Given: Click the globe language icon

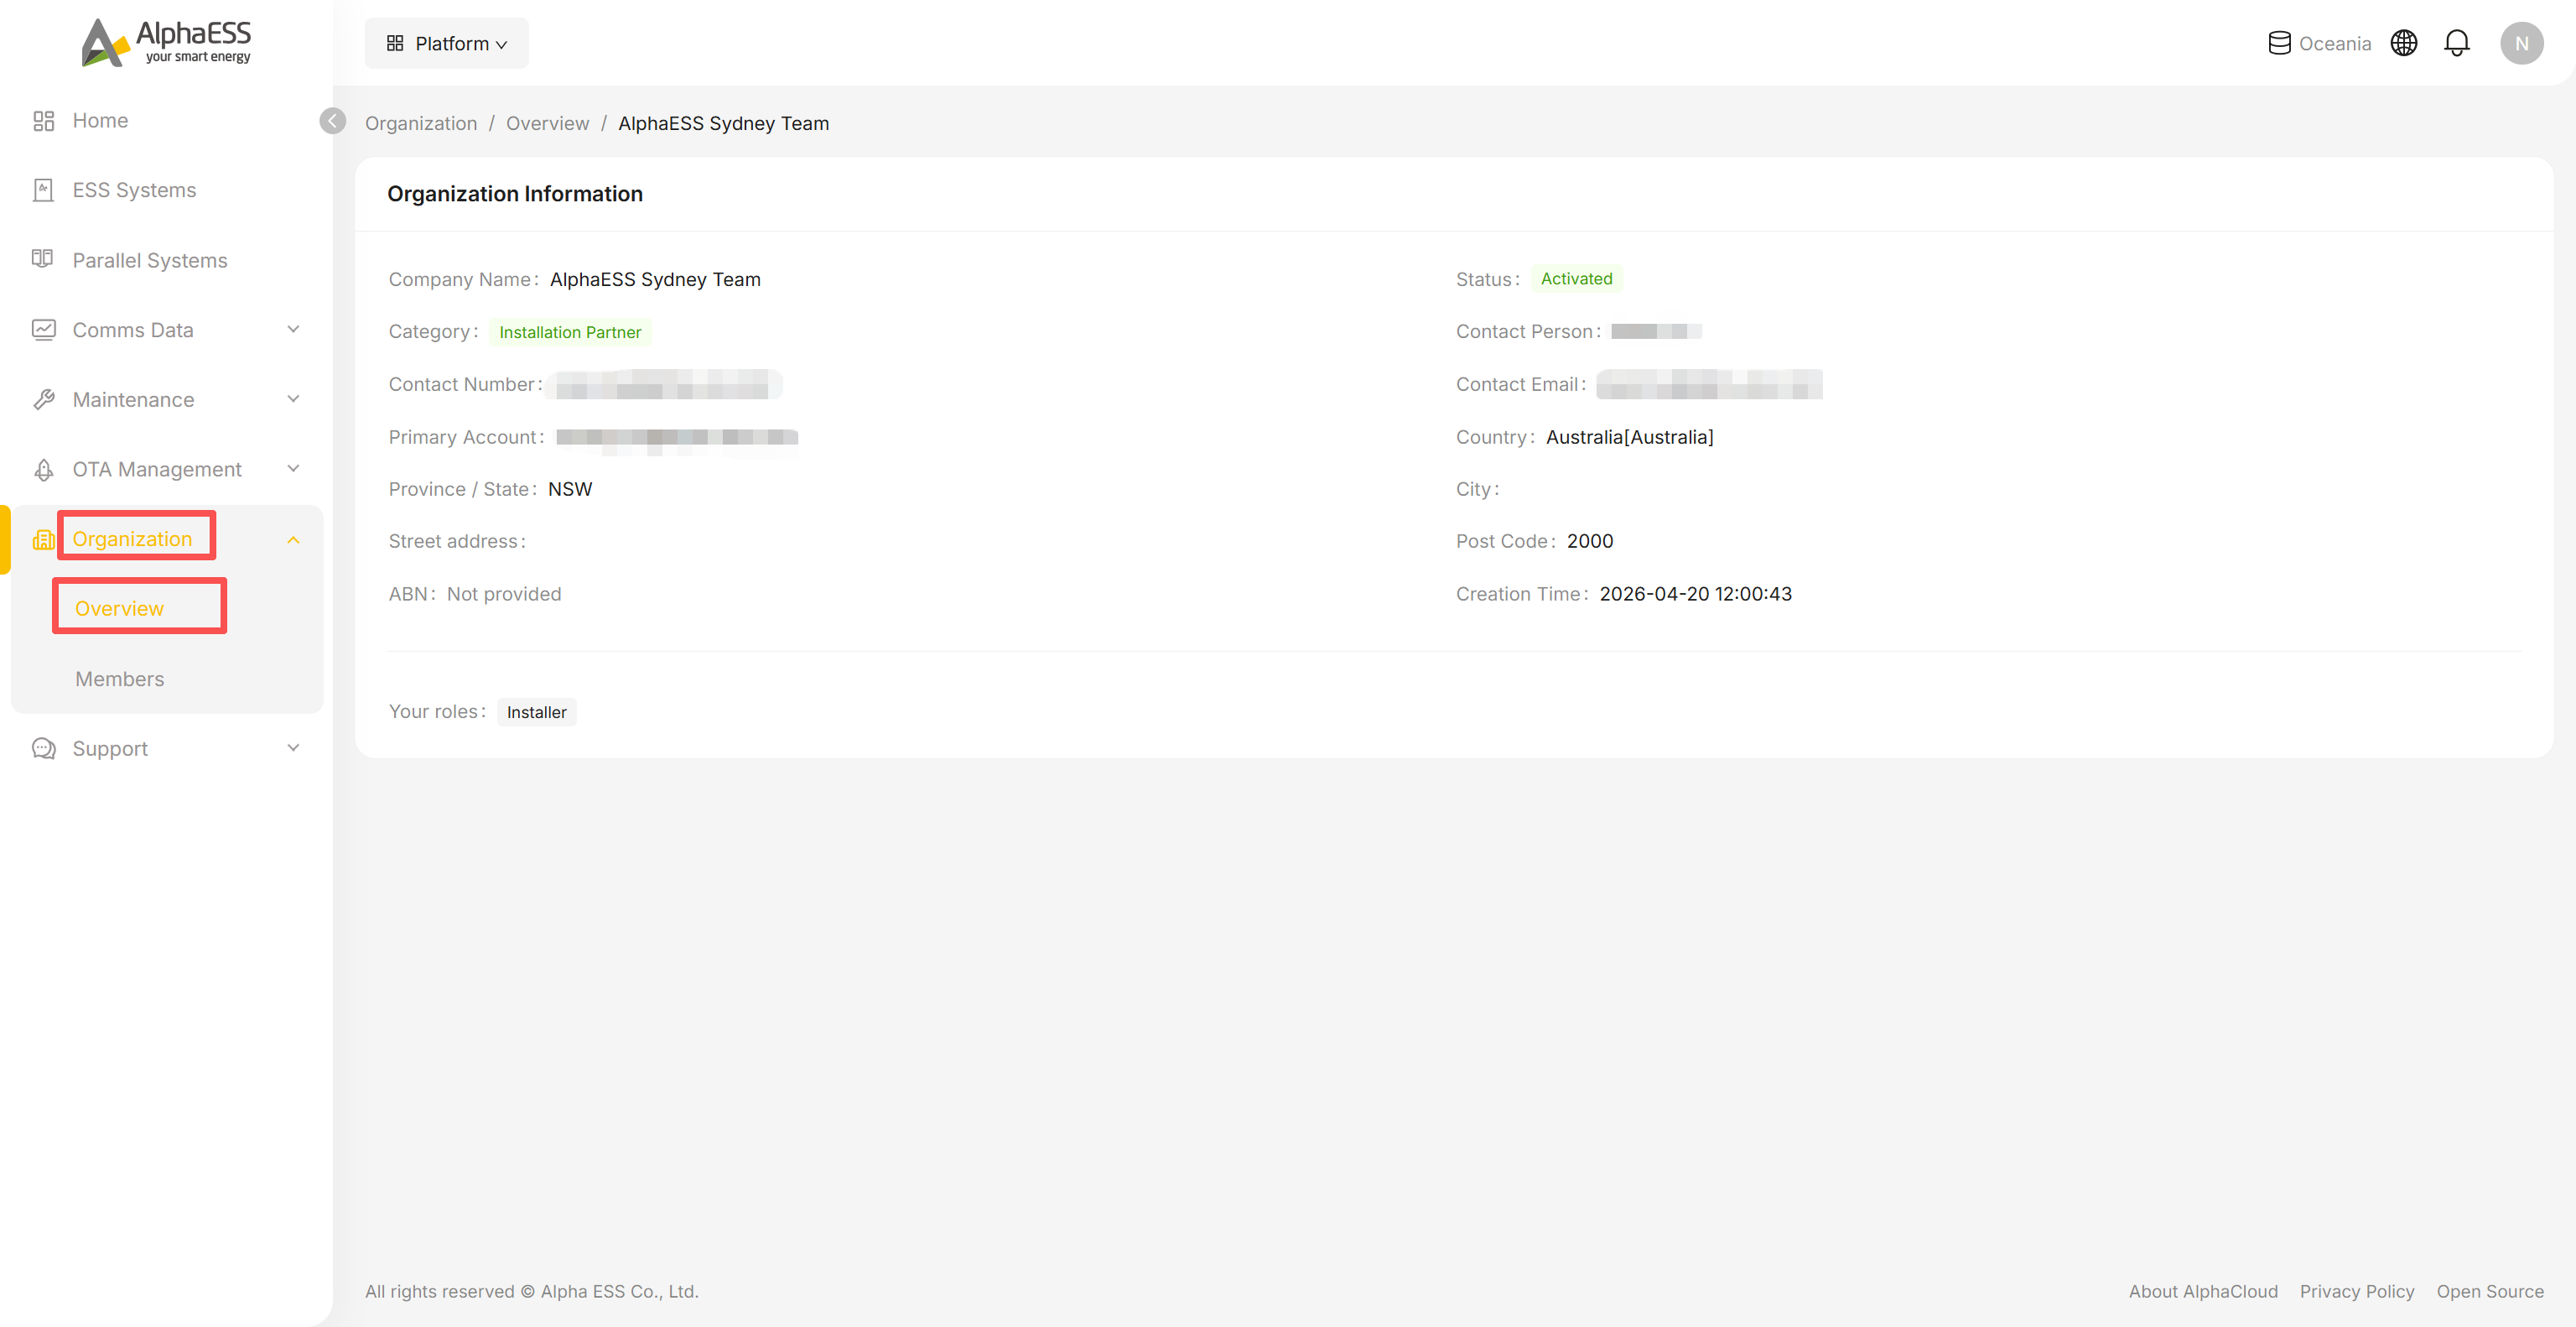Looking at the screenshot, I should [2403, 43].
